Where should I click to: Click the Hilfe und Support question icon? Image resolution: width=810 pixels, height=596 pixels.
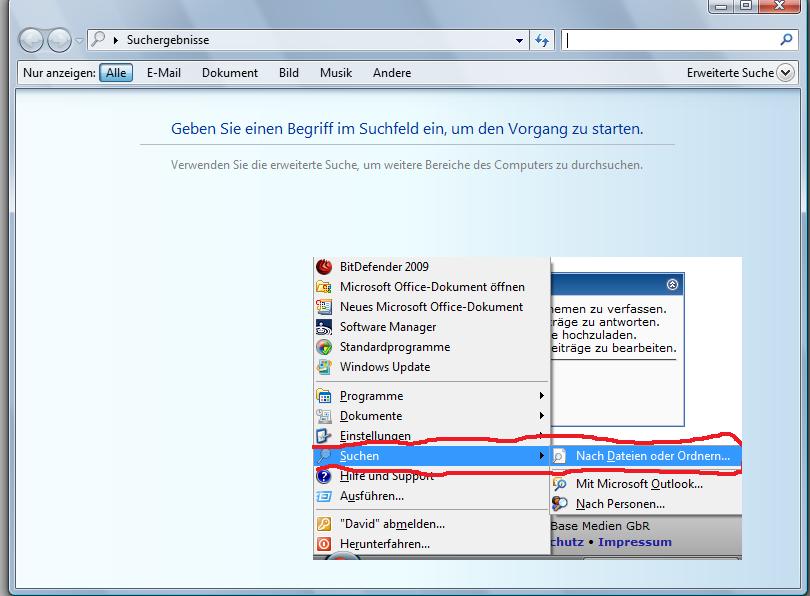[324, 476]
